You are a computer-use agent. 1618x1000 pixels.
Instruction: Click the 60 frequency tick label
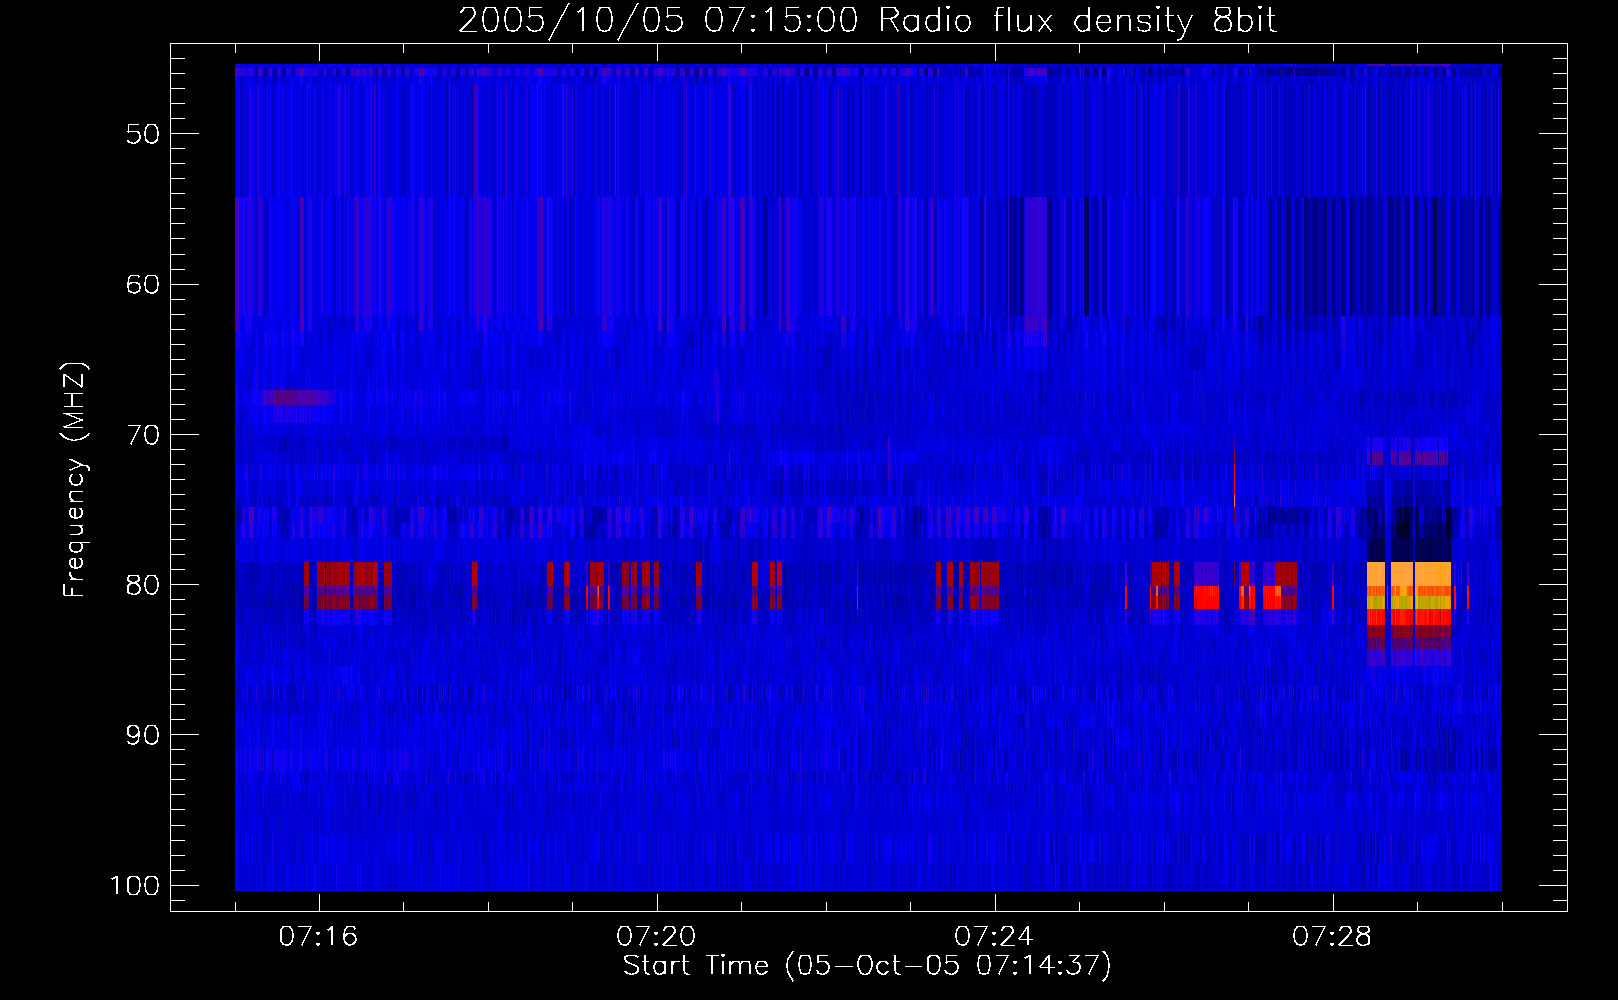click(x=143, y=284)
